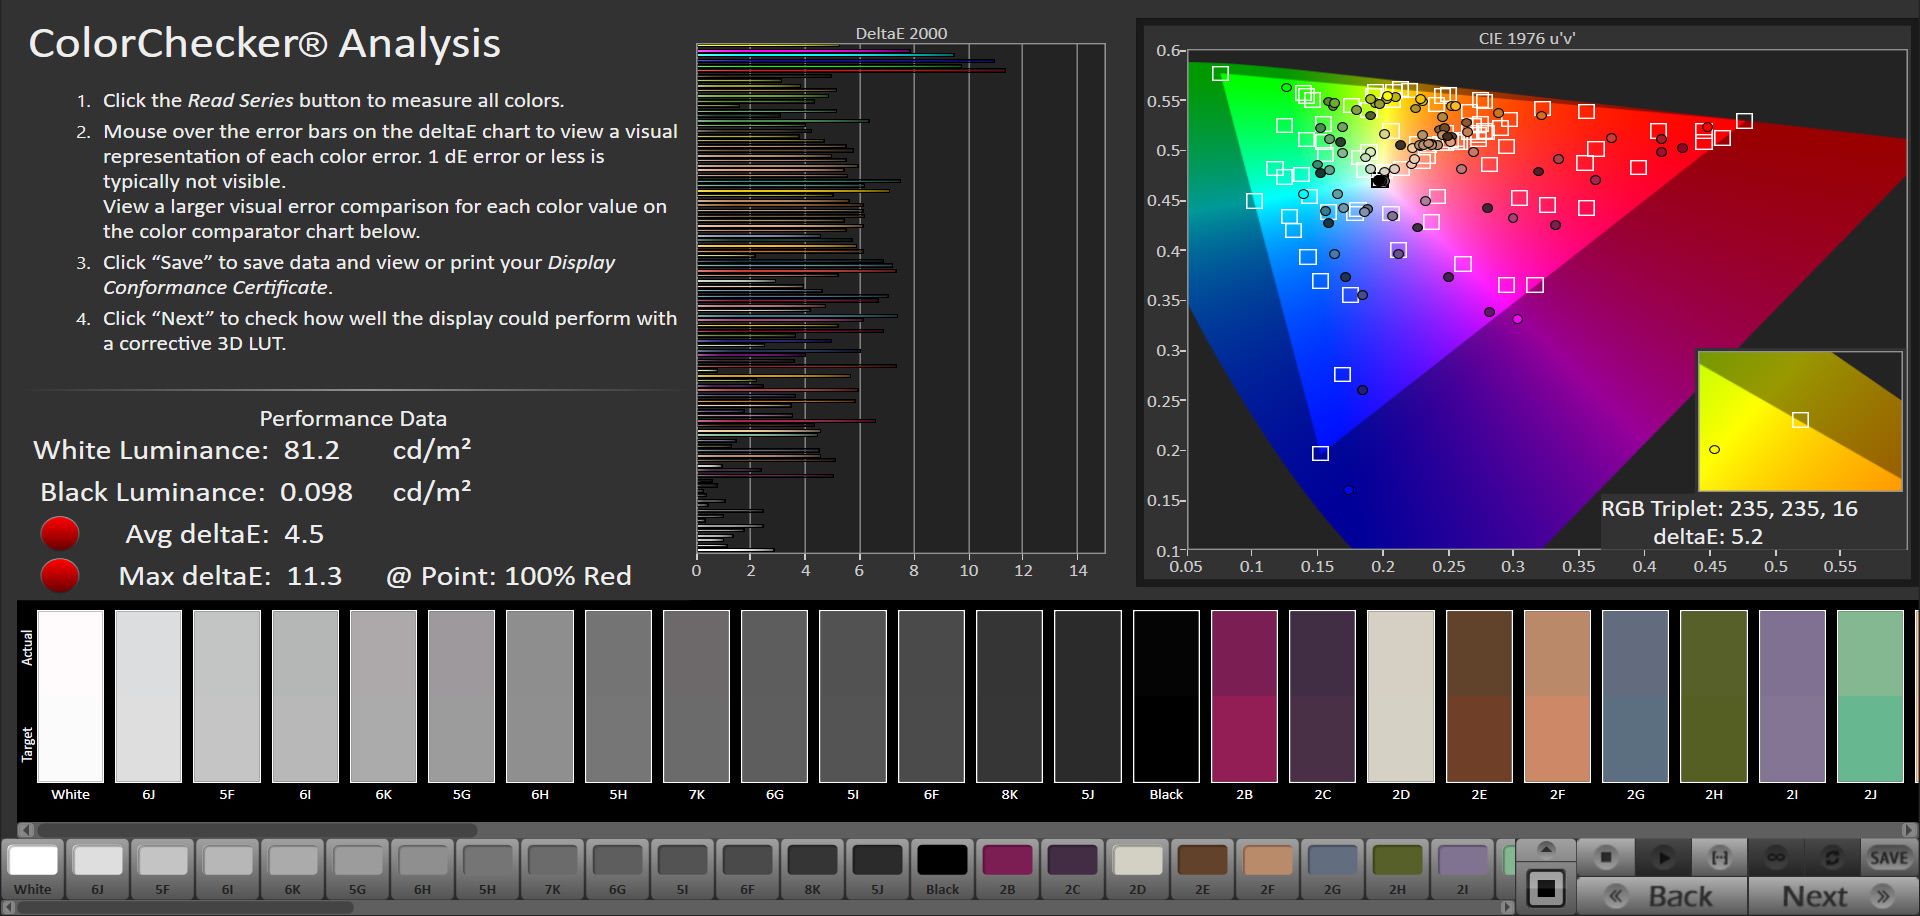Select the 7K swatch in bottom strip
This screenshot has width=1920, height=916.
pos(553,869)
